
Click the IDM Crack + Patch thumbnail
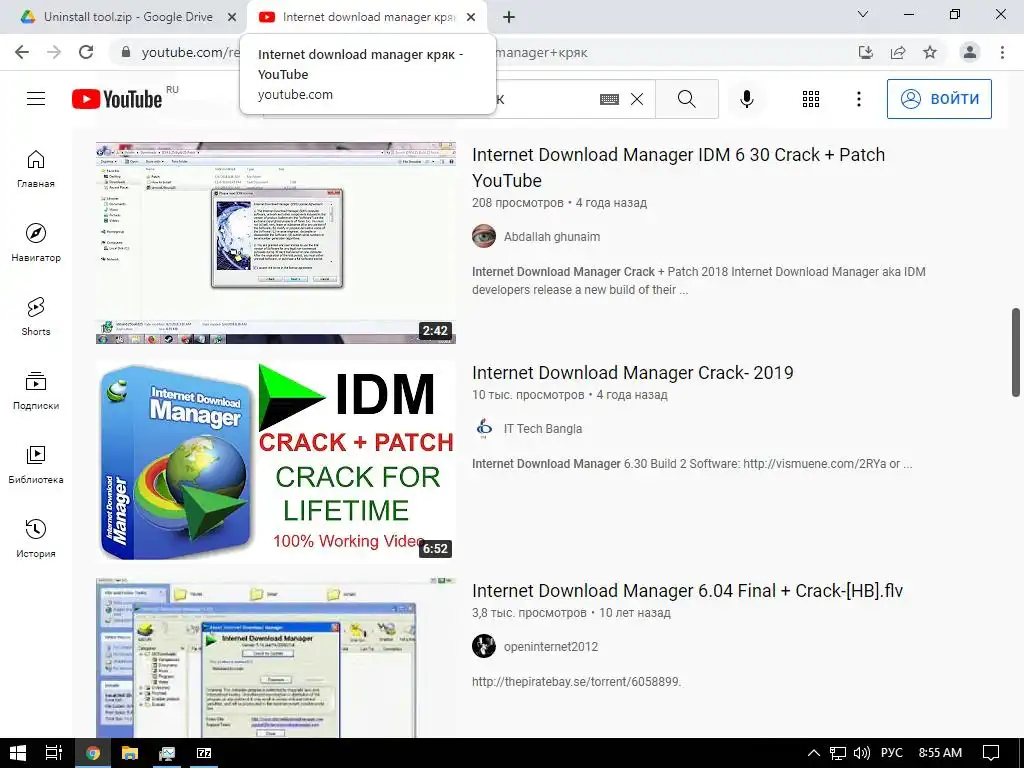tap(276, 461)
